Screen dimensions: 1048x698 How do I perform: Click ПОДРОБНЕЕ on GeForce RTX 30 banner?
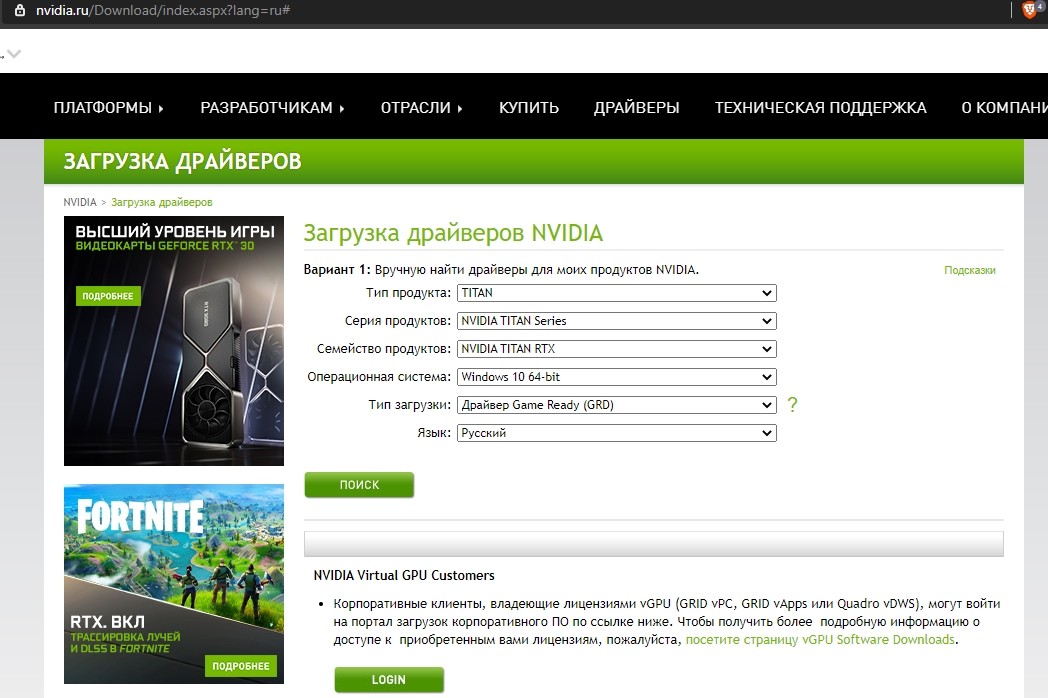tap(108, 296)
